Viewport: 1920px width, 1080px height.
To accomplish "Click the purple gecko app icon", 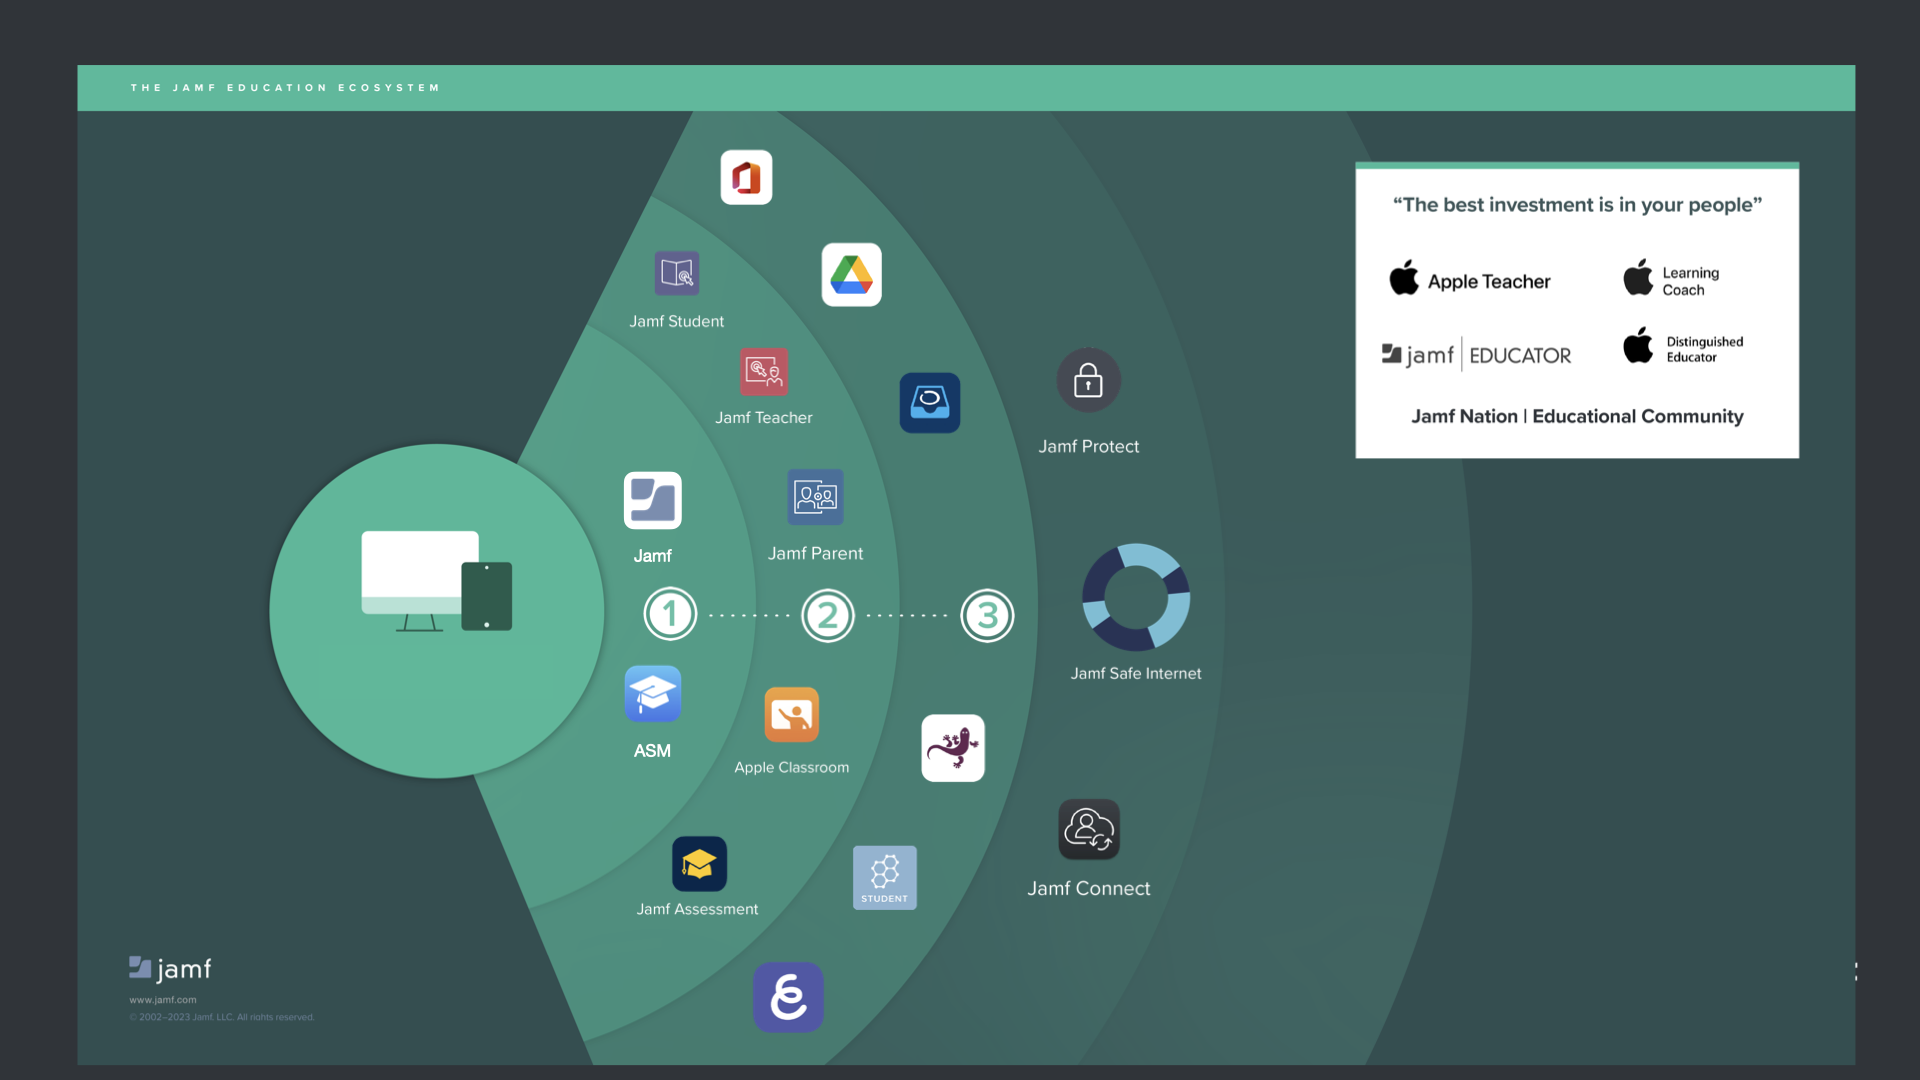I will (x=952, y=748).
